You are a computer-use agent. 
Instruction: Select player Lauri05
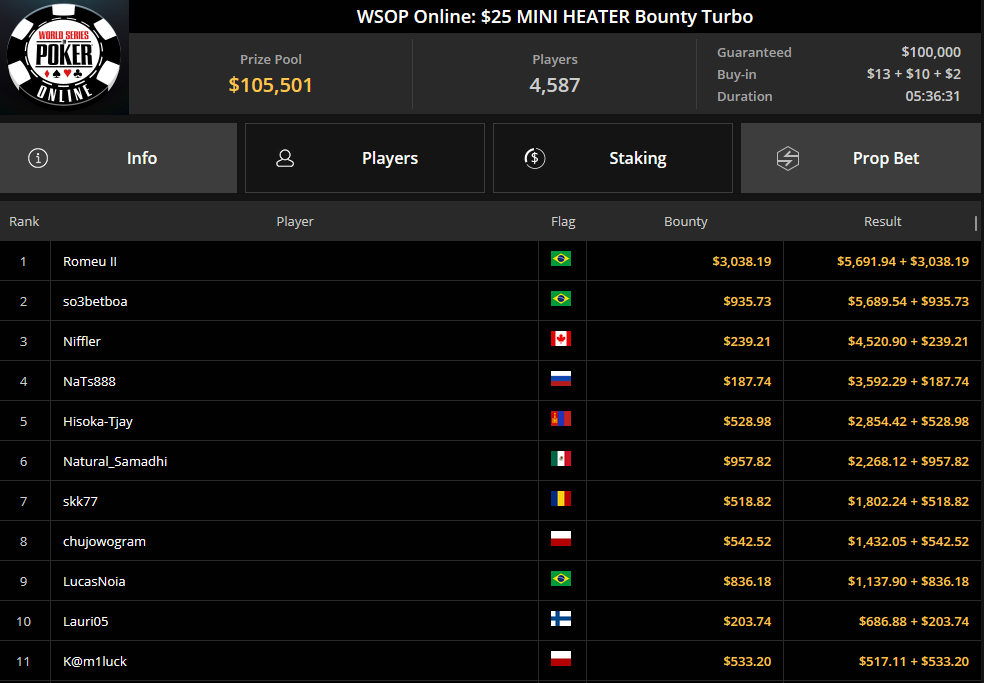(x=85, y=621)
